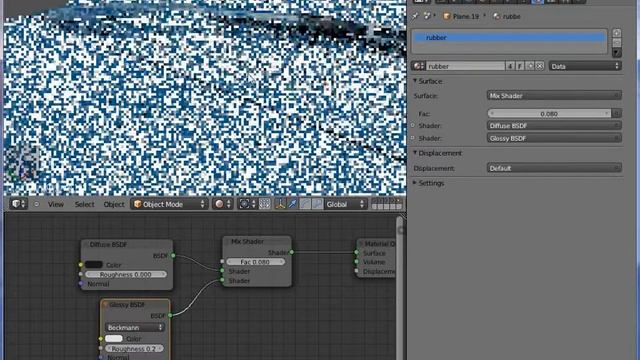Image resolution: width=640 pixels, height=360 pixels.
Task: Click Glossy BSDF node output socket
Action: [x=170, y=315]
